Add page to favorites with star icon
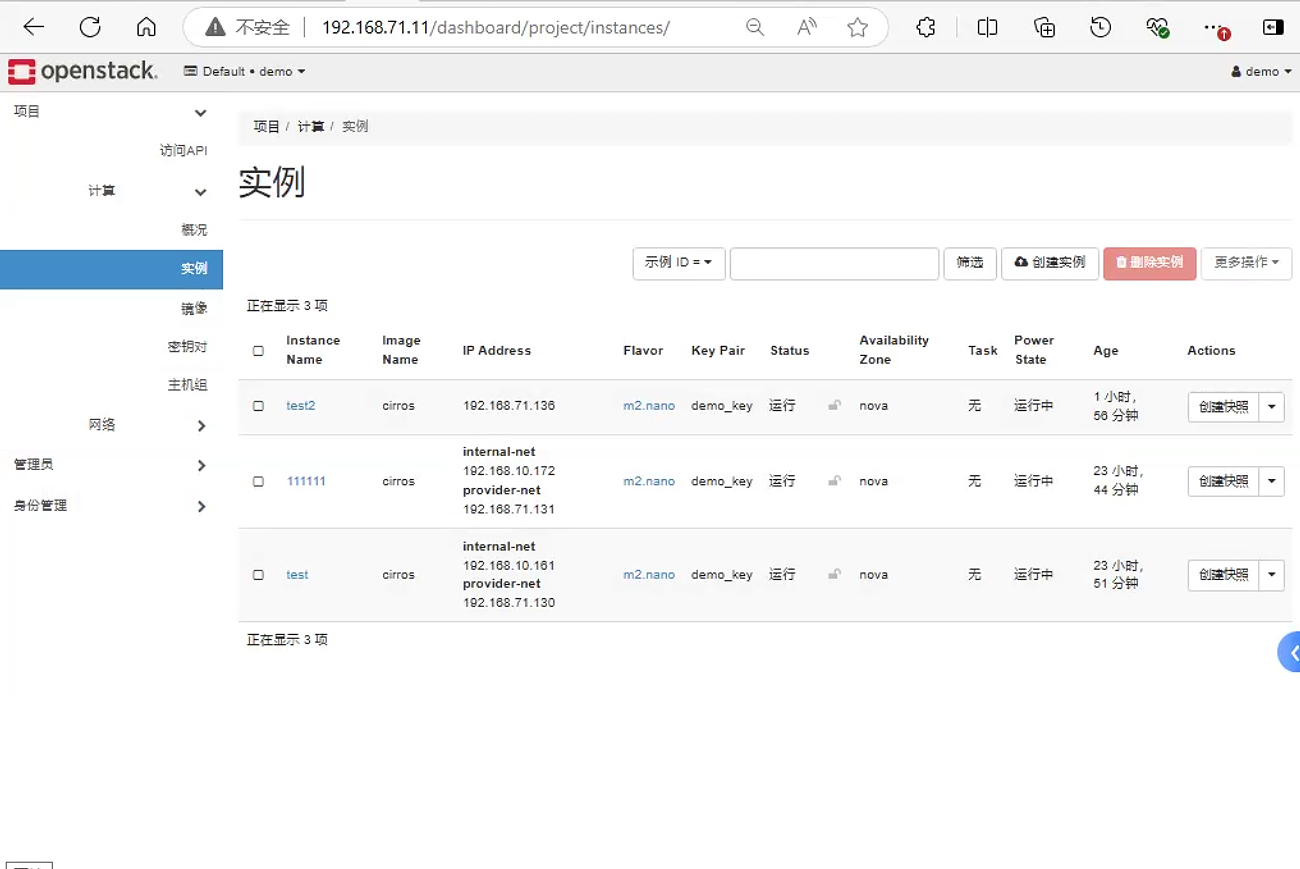 click(857, 28)
